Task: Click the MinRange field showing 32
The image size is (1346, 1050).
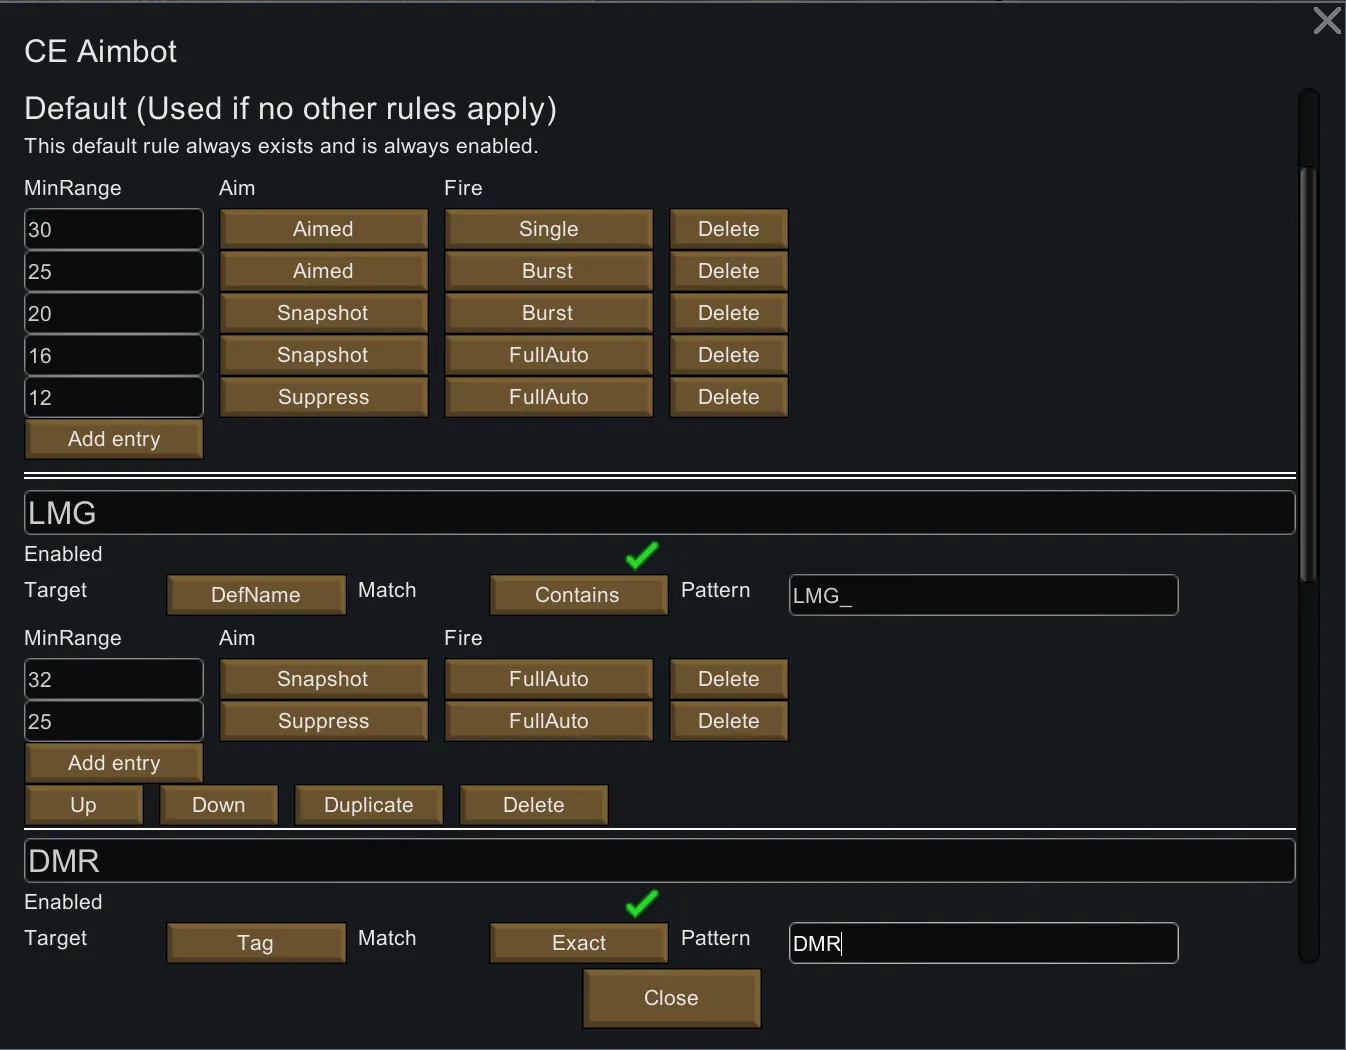Action: pos(113,679)
